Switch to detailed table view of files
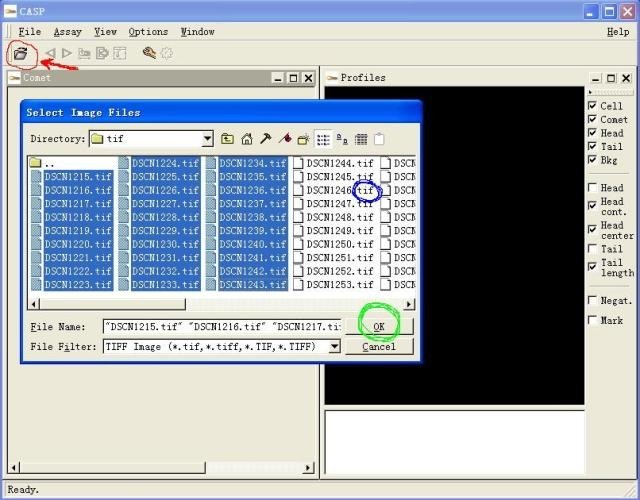 pos(361,139)
